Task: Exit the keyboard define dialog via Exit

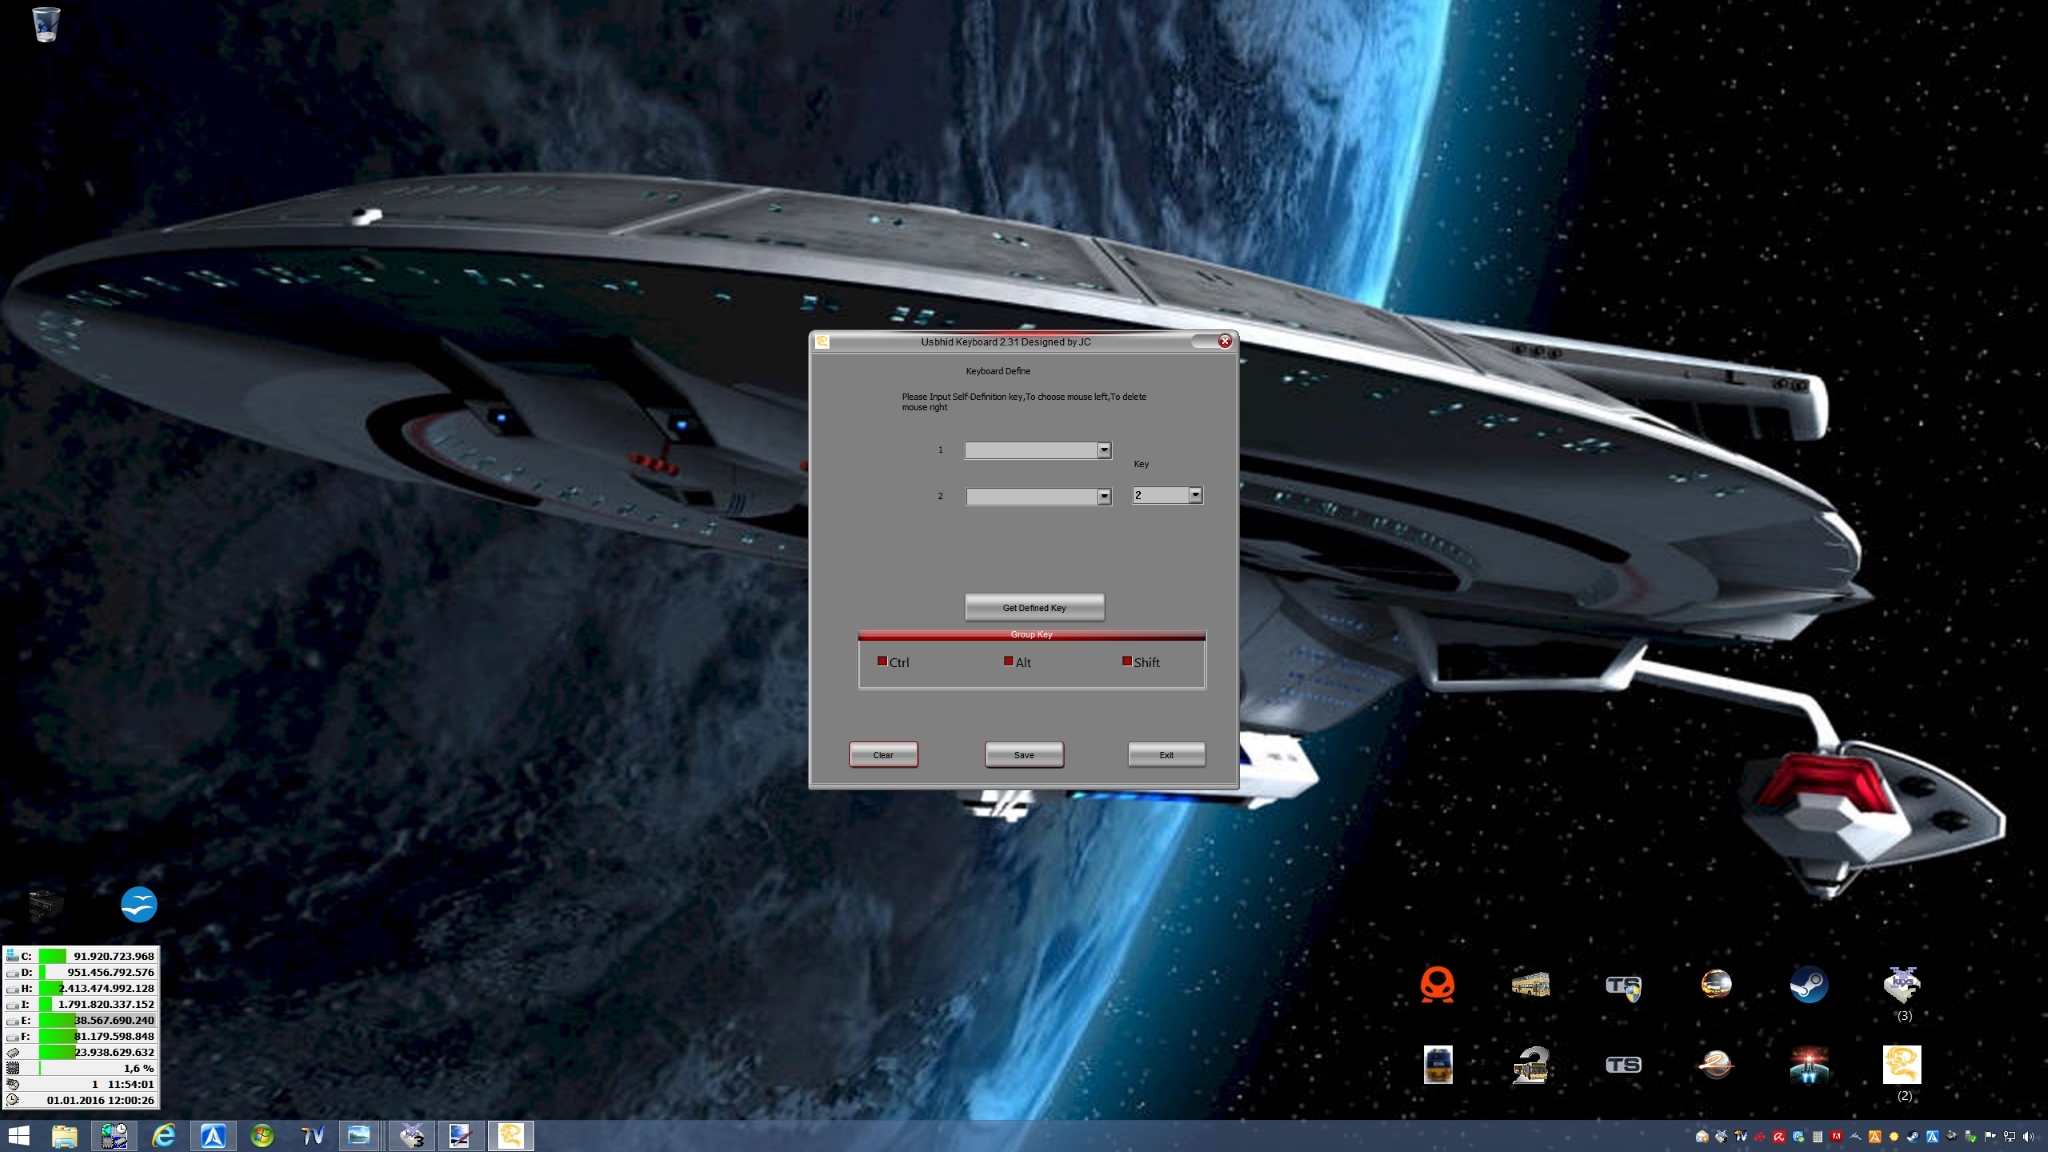Action: click(1166, 755)
